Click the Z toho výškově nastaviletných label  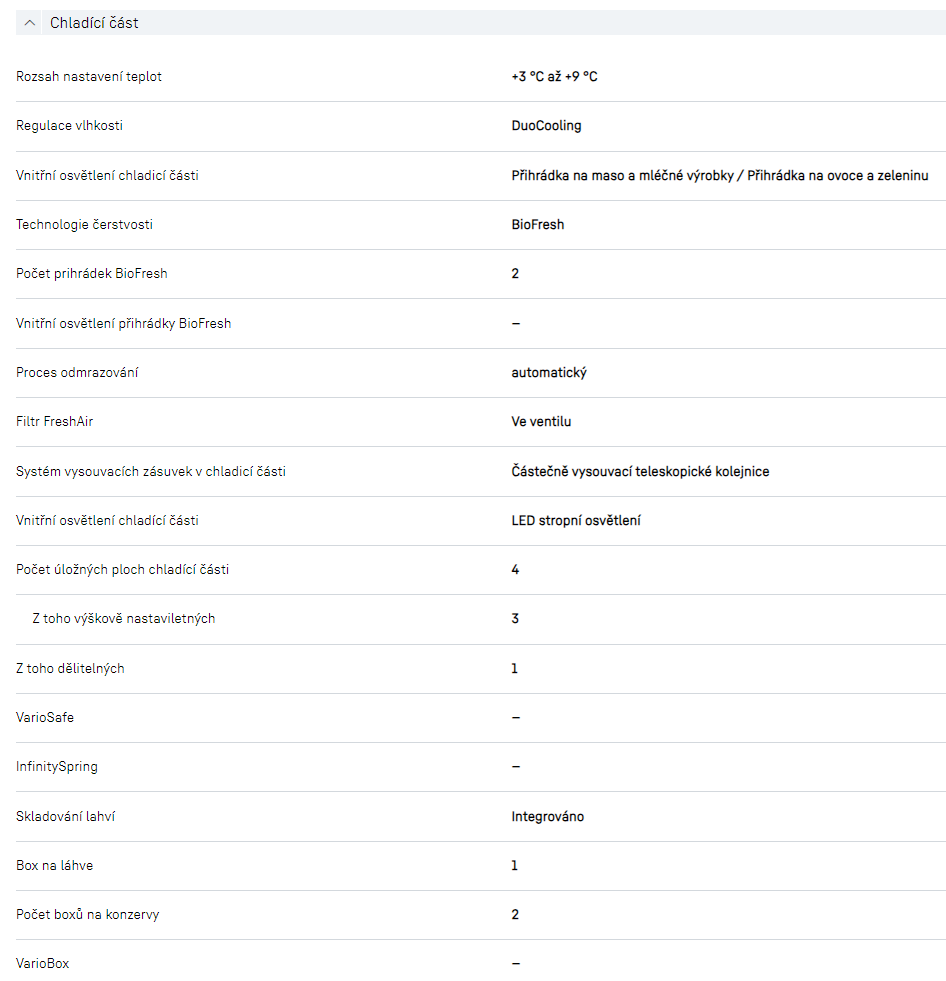pos(123,619)
